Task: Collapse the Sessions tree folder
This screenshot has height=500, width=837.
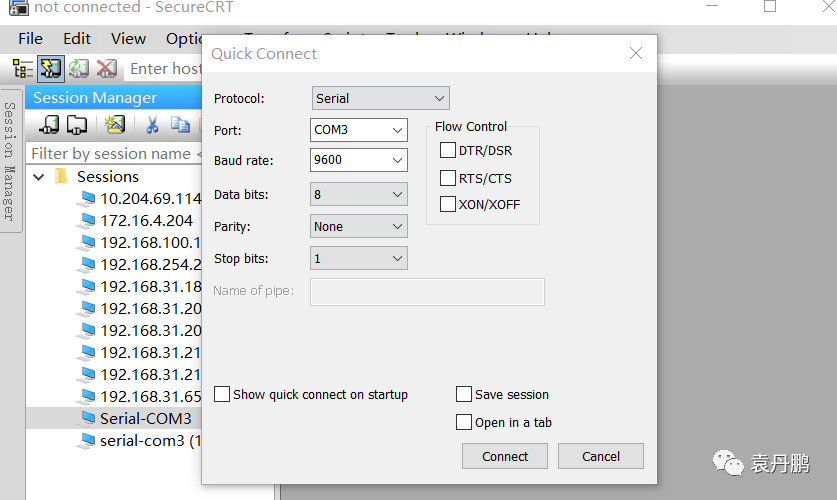Action: pos(38,177)
